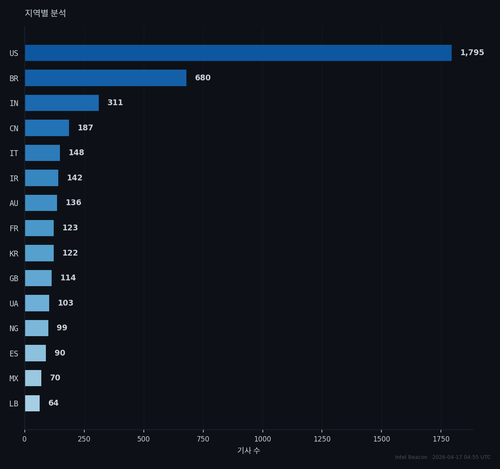Click the AU country axis label
500x469 pixels.
[14, 203]
